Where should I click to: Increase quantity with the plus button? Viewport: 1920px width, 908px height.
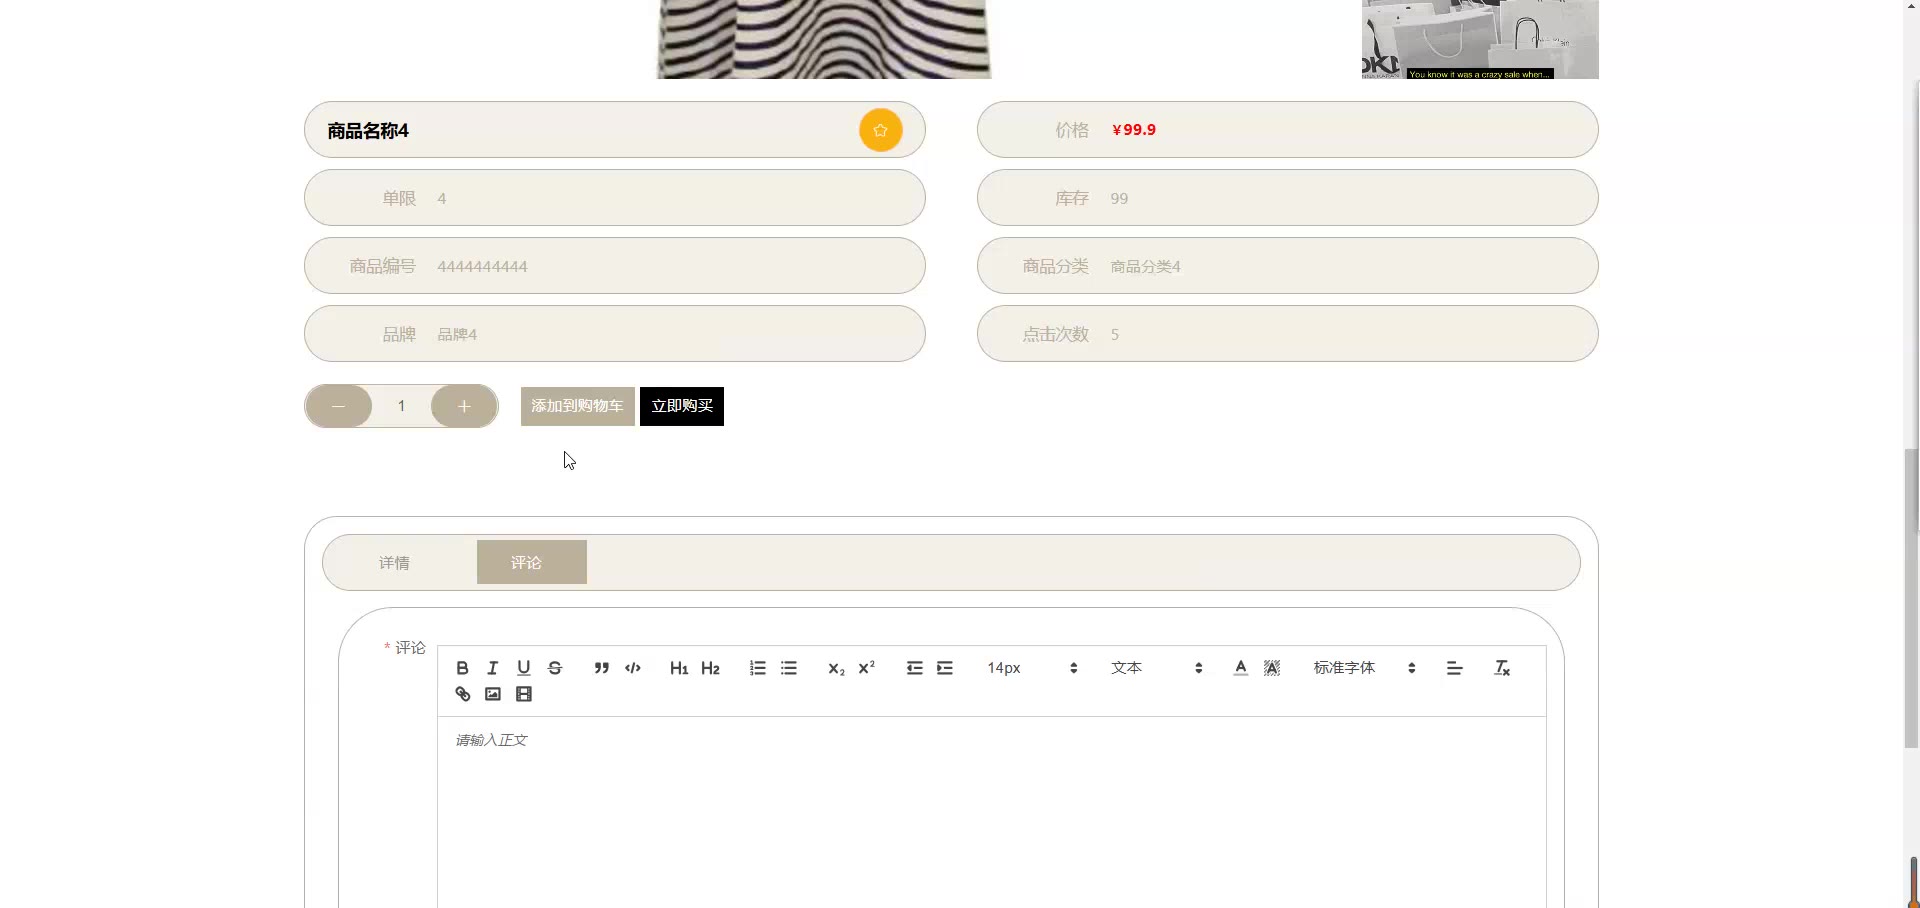pos(464,406)
